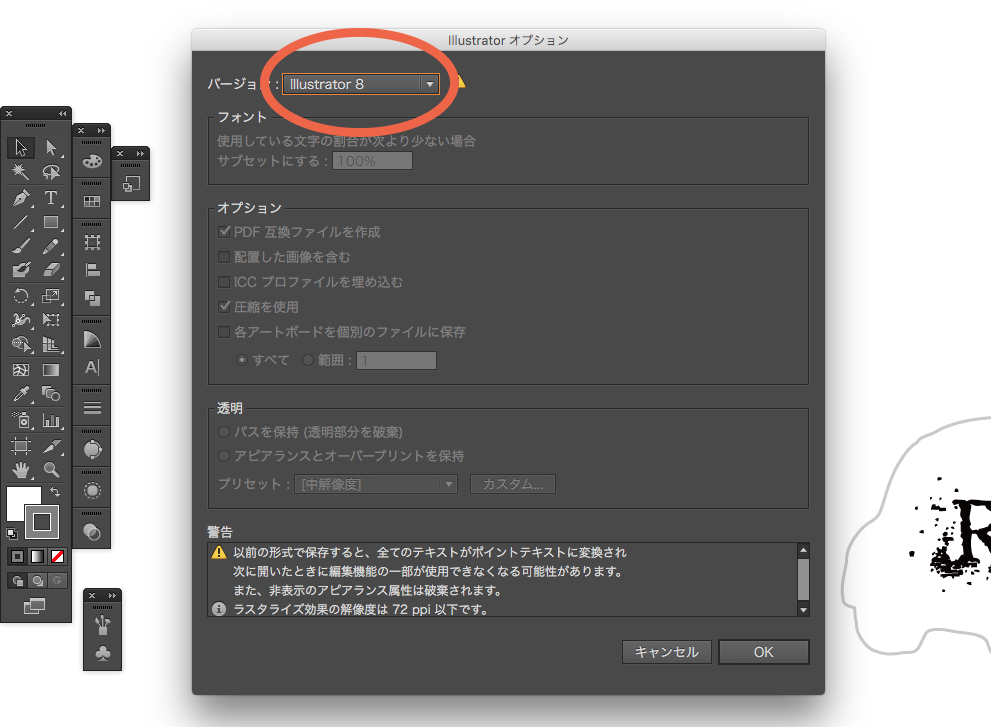Select パスを保持 (透明部分を破棄) radio option
The height and width of the screenshot is (727, 991).
click(224, 432)
